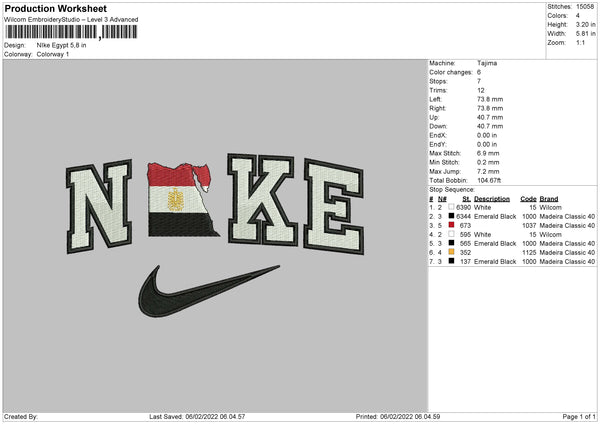Click the black swatch with 565 stitches

pos(451,243)
